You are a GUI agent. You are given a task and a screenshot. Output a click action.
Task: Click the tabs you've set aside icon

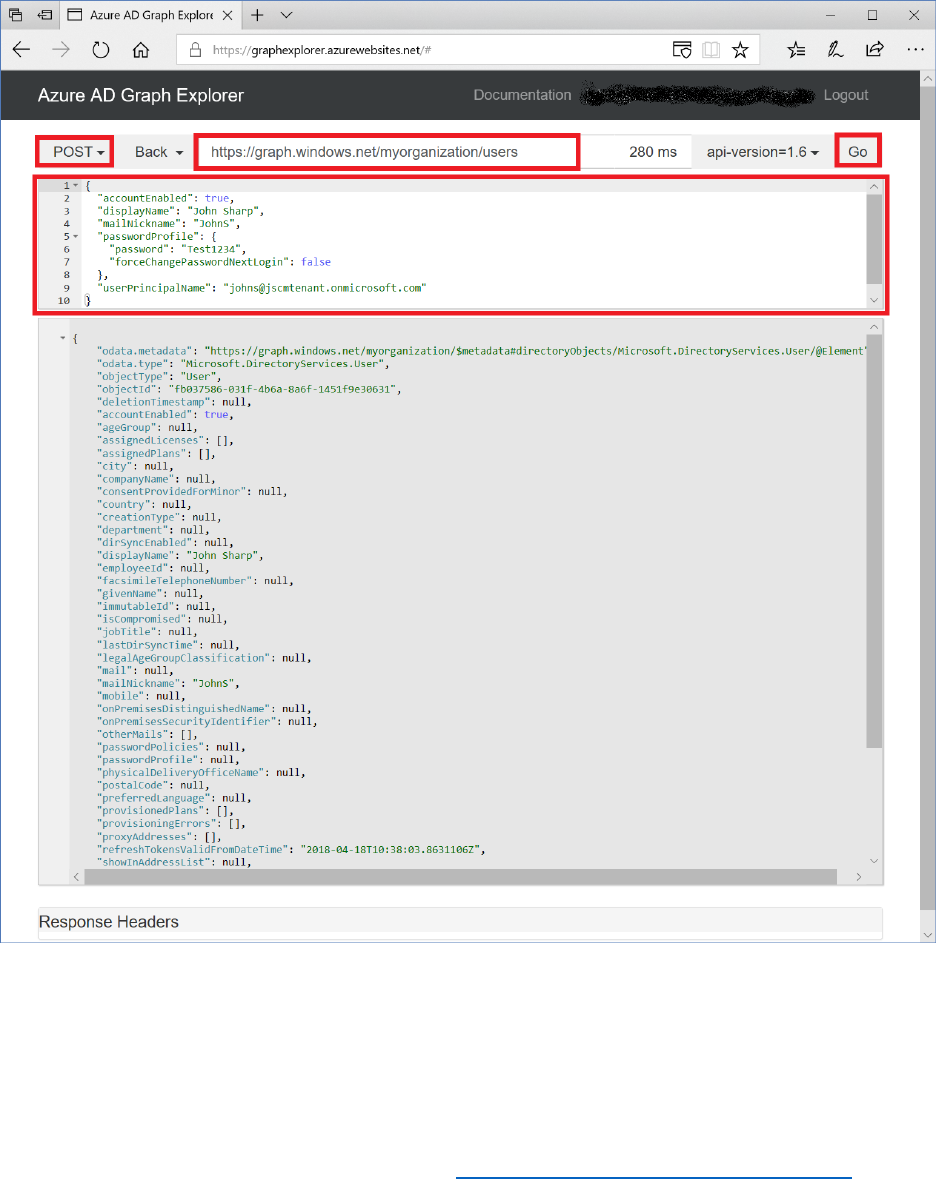point(16,15)
